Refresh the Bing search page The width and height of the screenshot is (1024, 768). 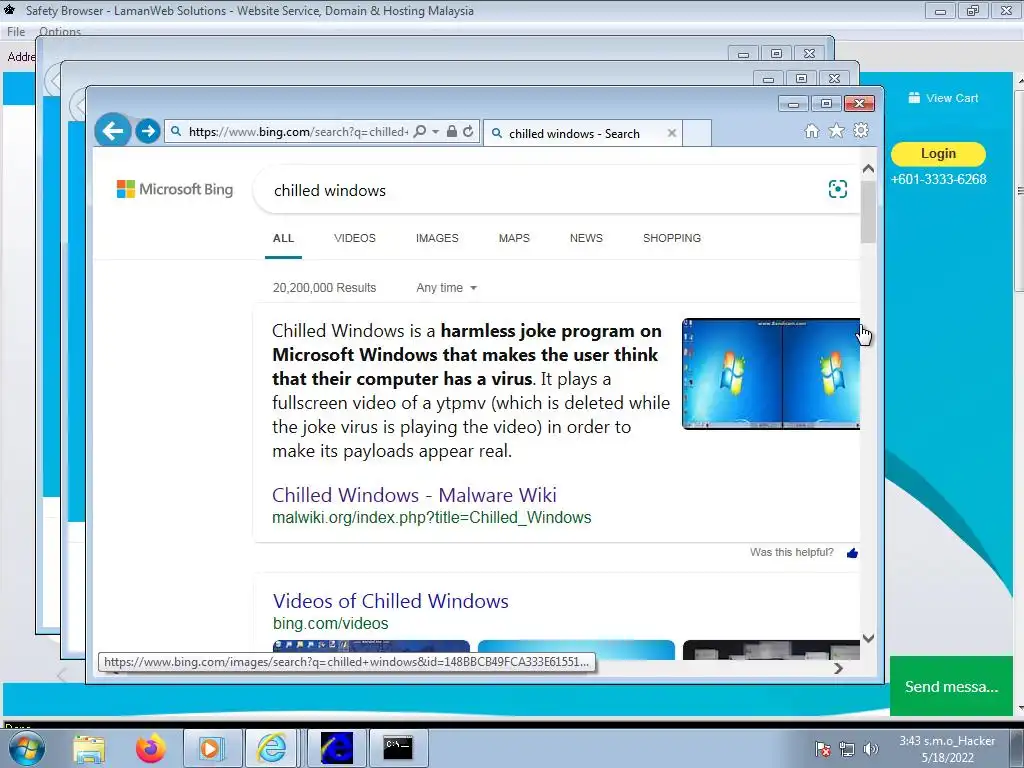468,131
